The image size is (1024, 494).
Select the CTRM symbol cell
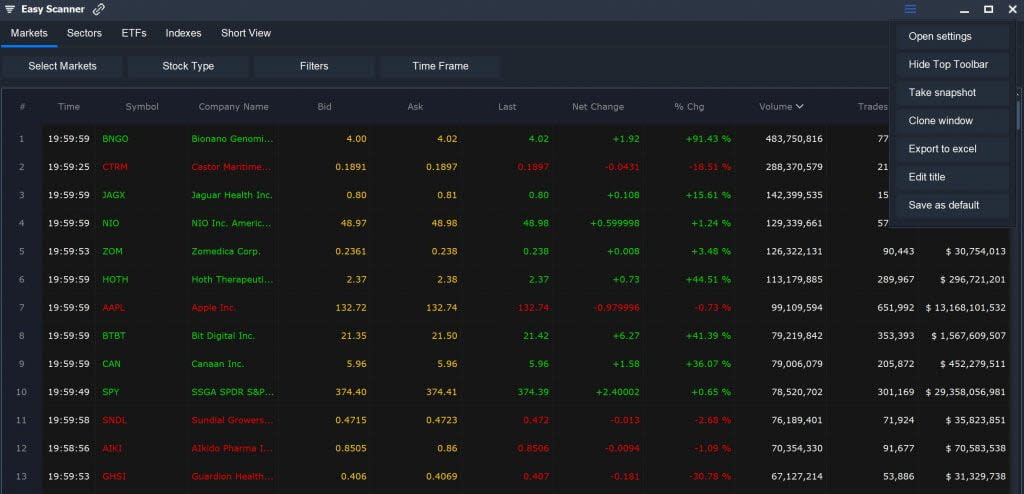point(115,167)
